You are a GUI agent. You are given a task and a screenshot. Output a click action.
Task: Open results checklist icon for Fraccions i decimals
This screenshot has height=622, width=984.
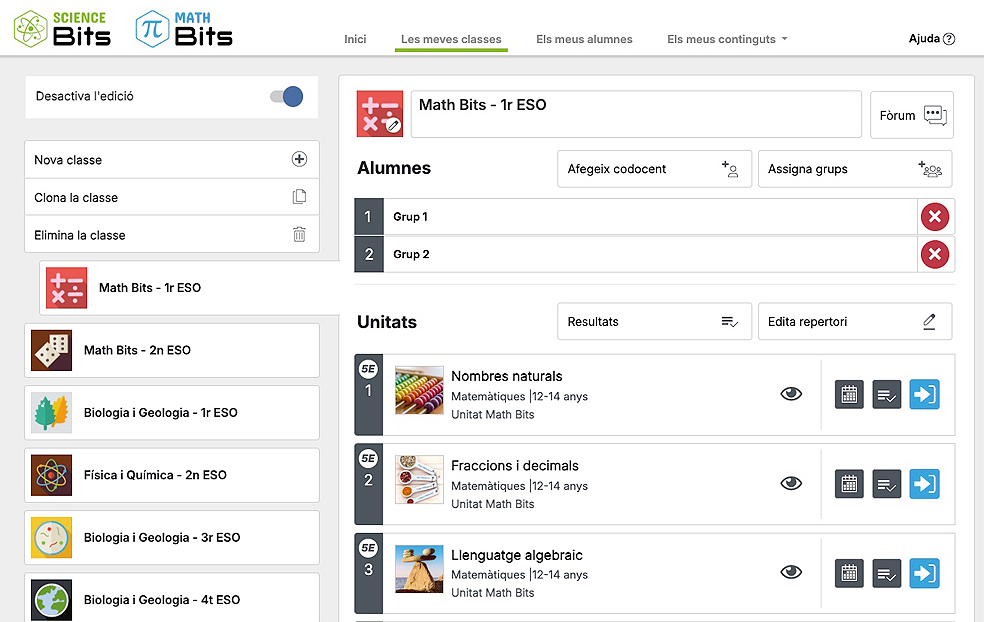(886, 484)
